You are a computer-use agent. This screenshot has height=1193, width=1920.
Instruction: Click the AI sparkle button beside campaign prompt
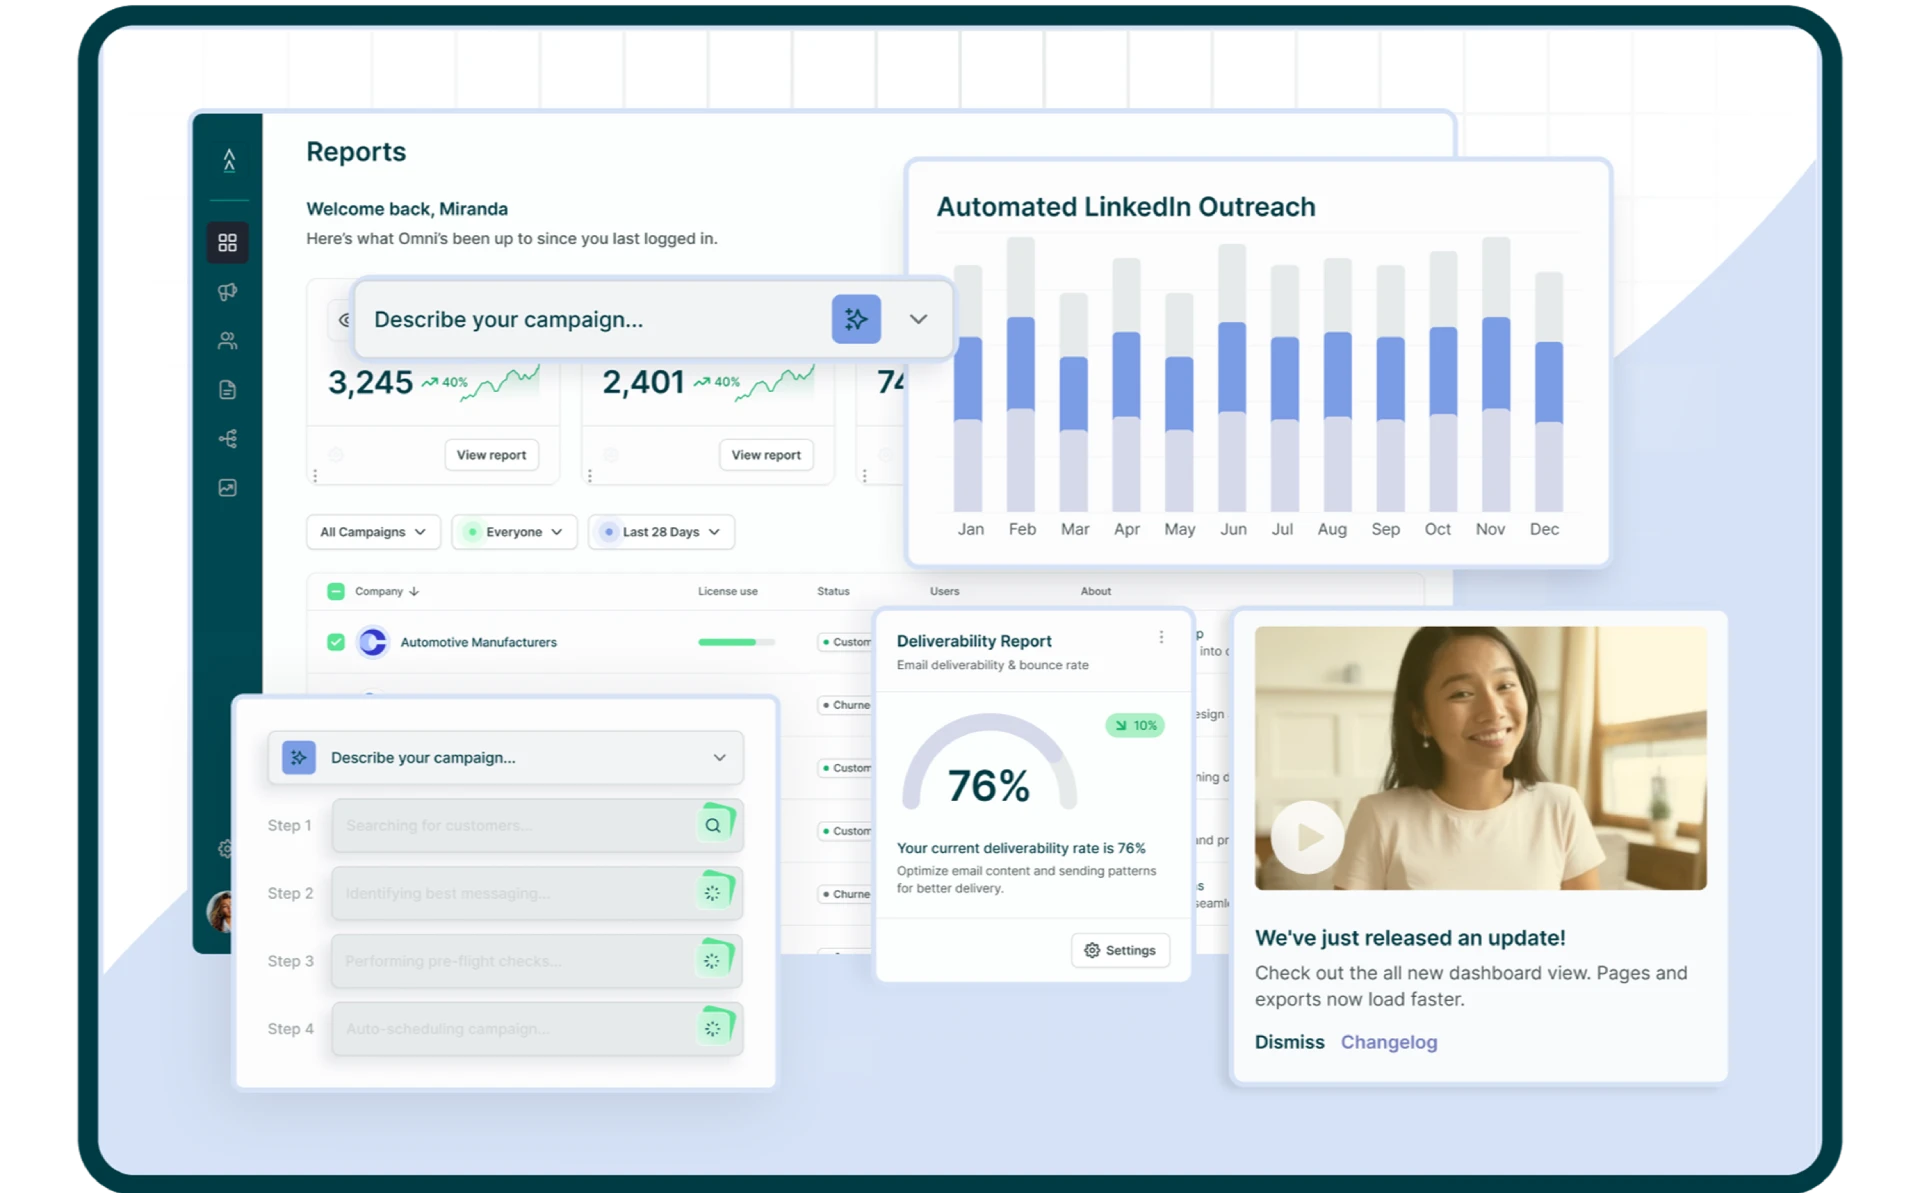click(856, 319)
